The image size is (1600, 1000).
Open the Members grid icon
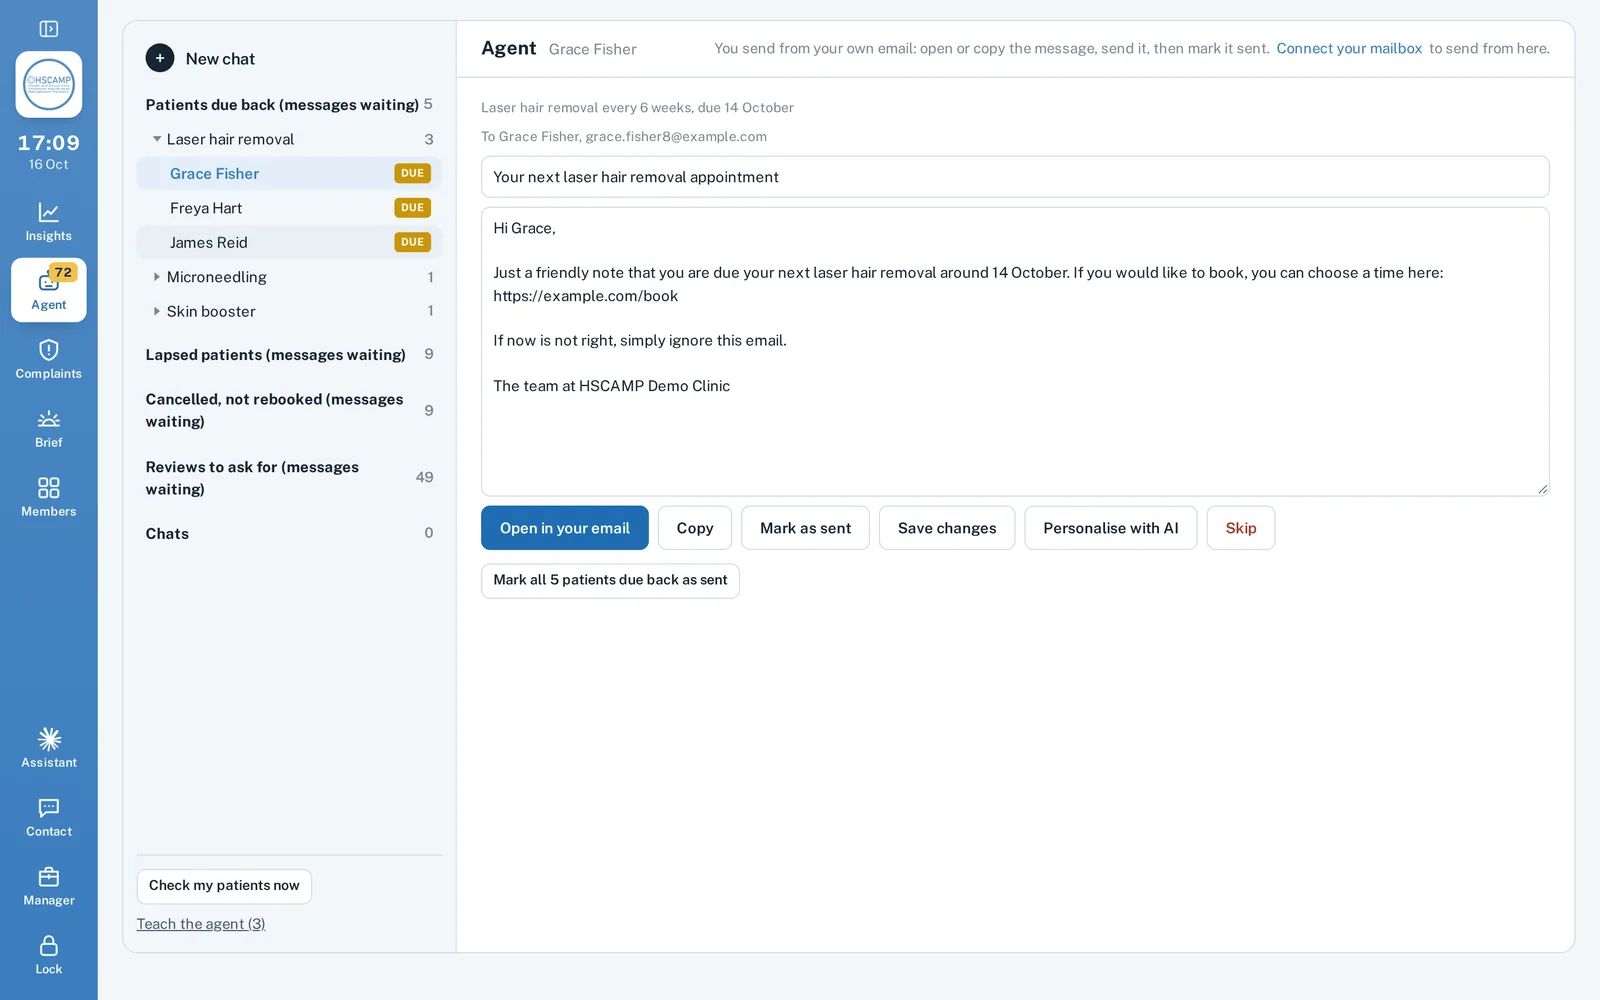coord(48,487)
